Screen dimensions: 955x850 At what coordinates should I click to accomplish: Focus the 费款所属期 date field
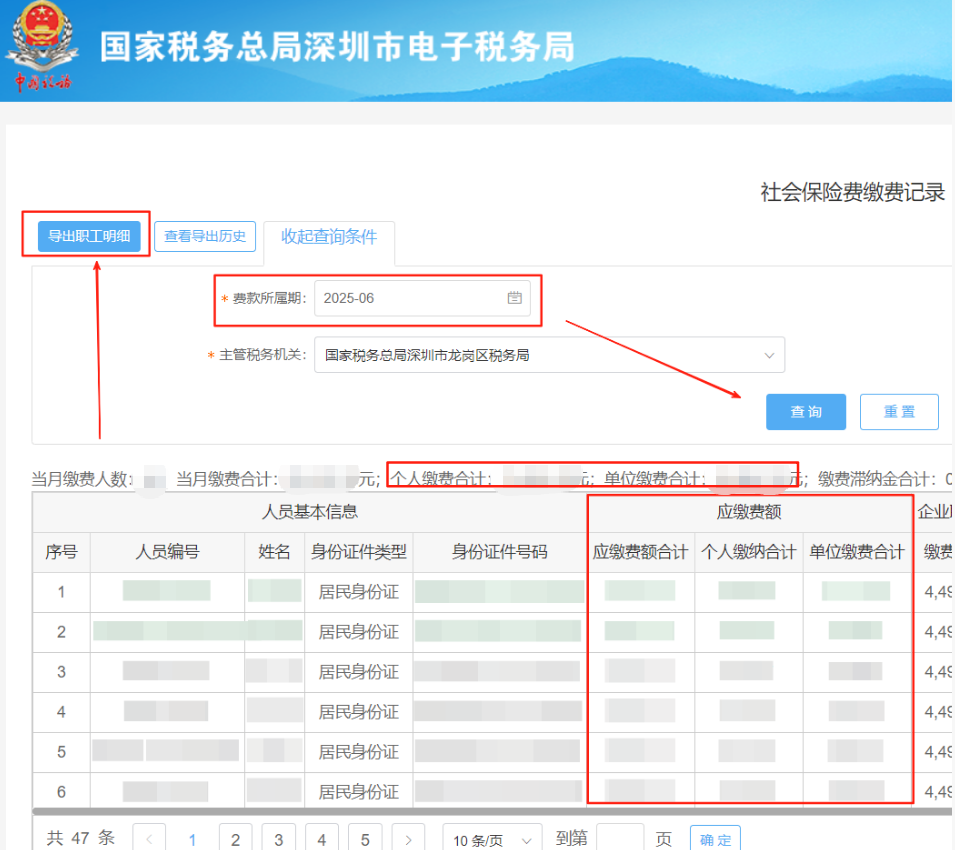422,298
